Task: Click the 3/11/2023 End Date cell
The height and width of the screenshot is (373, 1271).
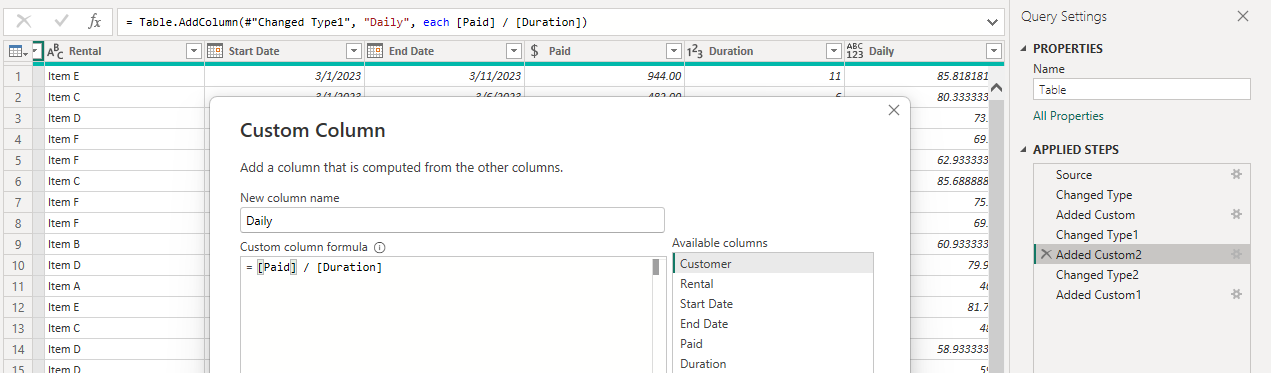Action: (x=444, y=75)
